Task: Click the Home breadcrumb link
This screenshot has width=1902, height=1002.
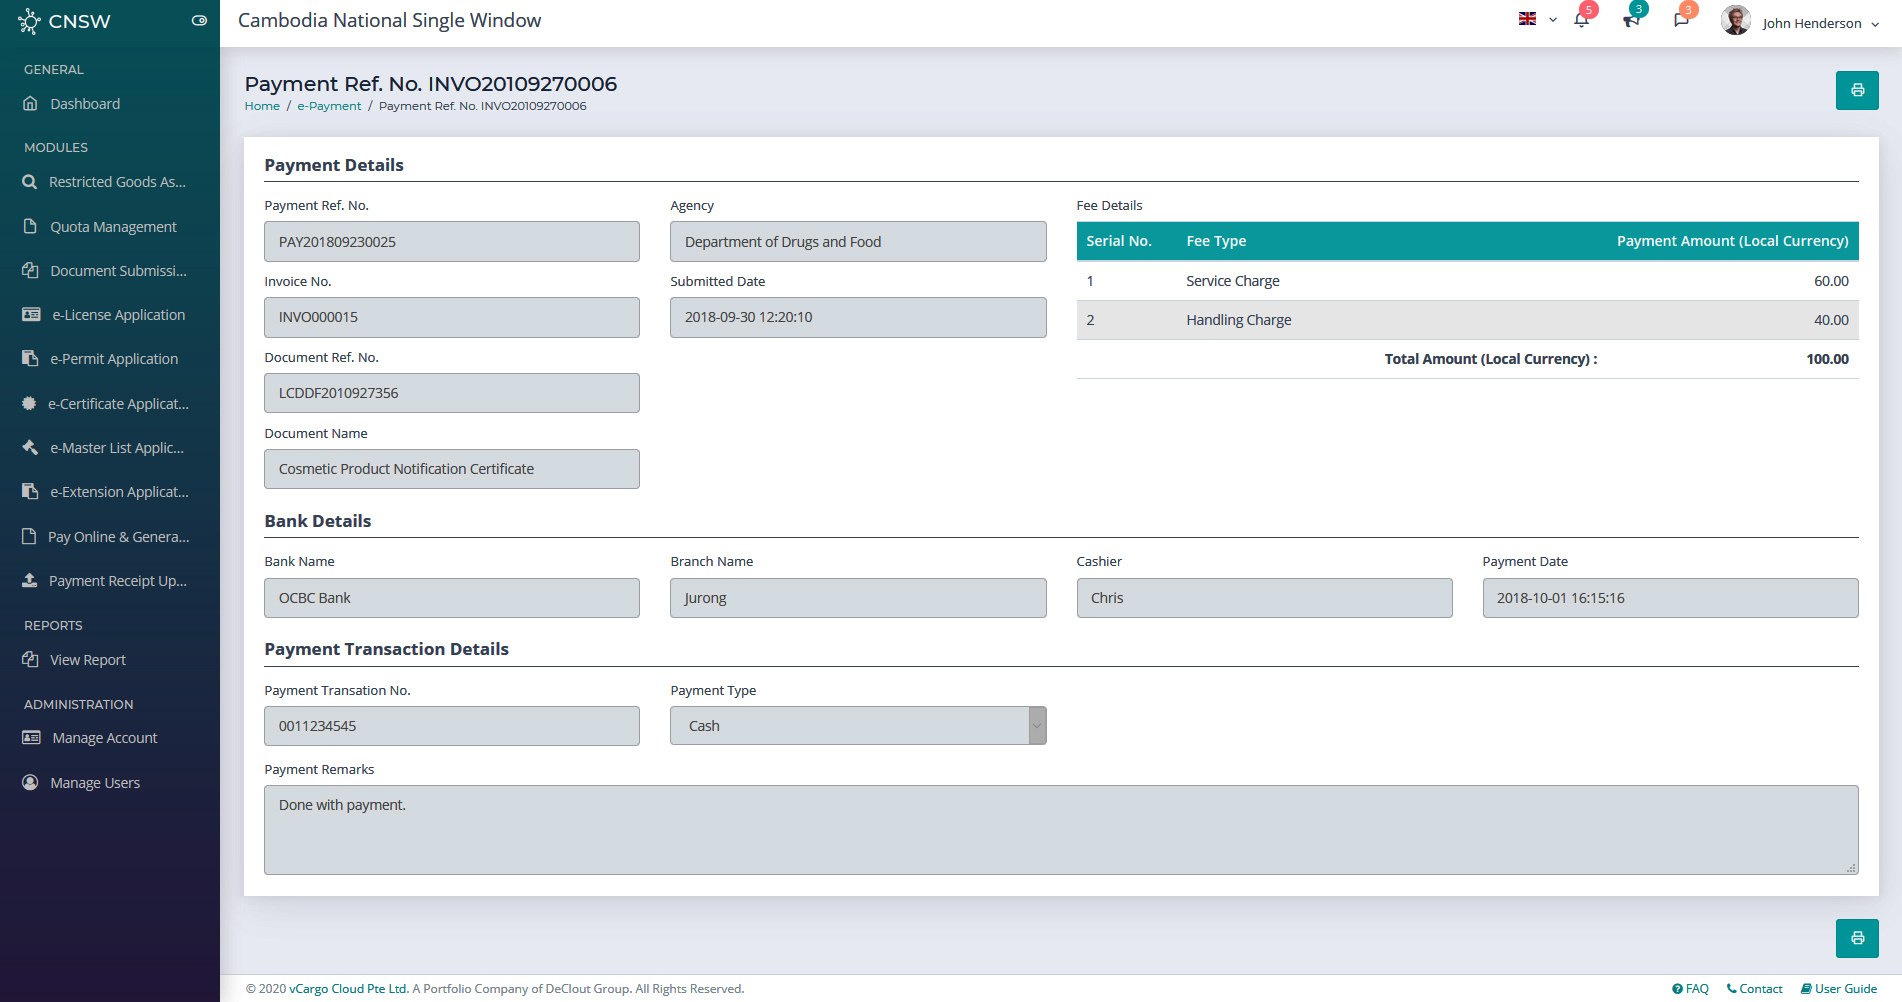Action: pyautogui.click(x=262, y=106)
